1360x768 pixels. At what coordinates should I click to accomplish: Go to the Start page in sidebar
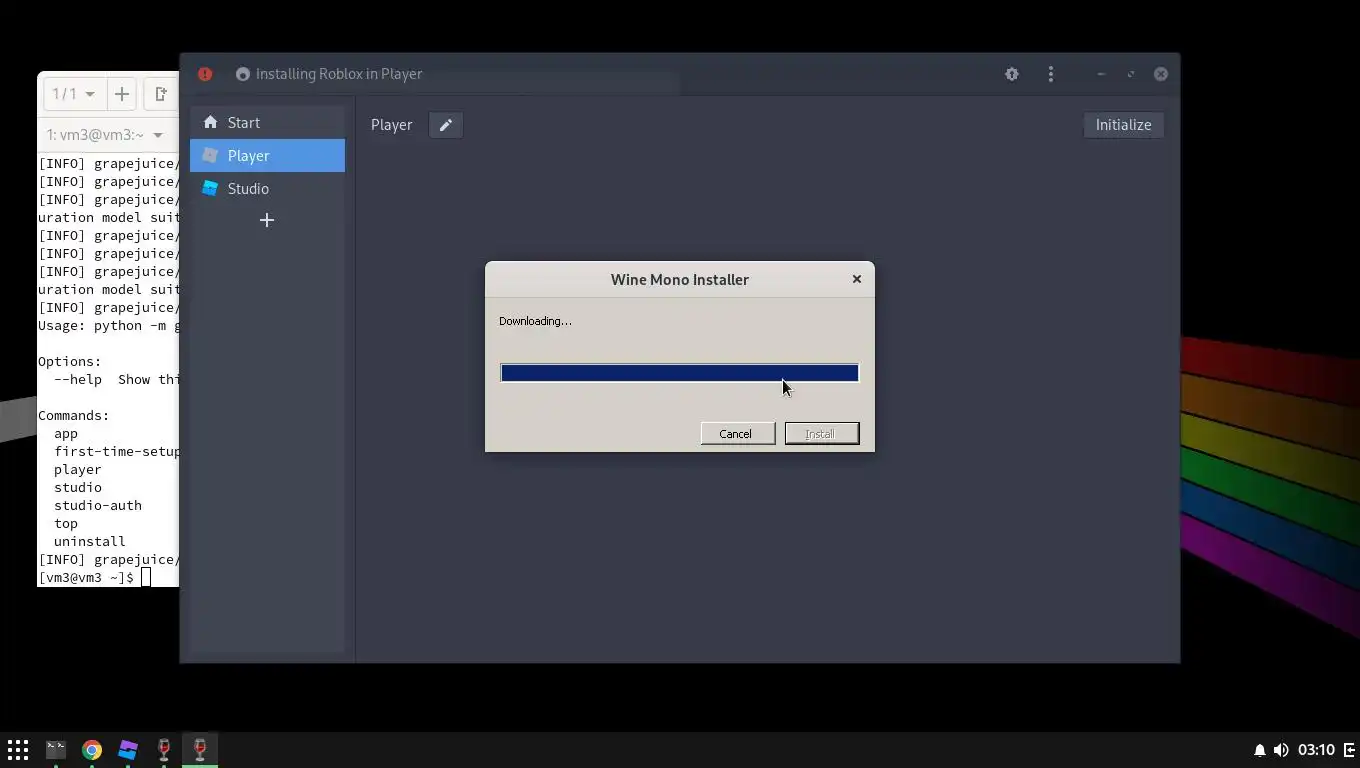[x=267, y=122]
